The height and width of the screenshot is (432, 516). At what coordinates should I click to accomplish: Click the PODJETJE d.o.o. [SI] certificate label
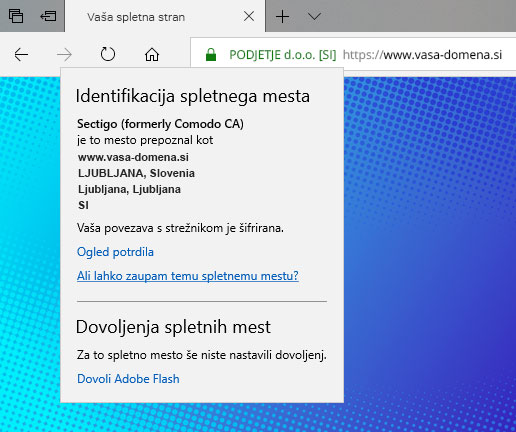click(283, 55)
